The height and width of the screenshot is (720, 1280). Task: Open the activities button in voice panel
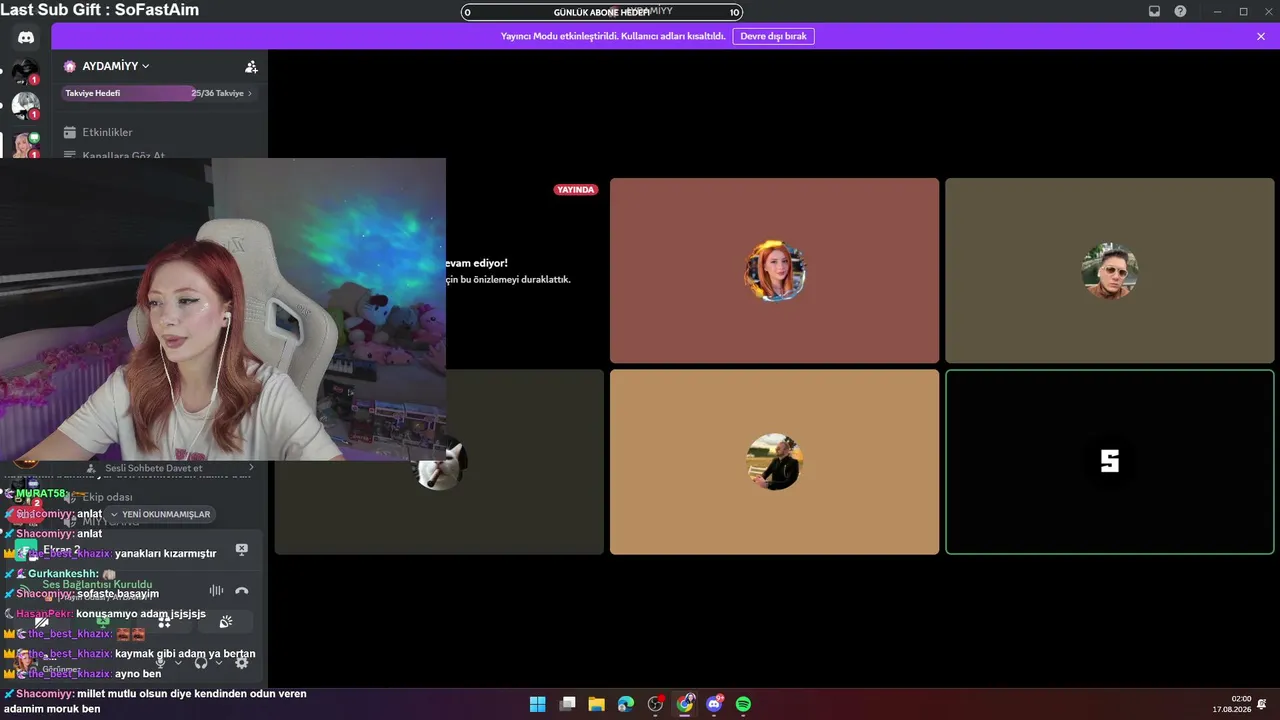164,622
